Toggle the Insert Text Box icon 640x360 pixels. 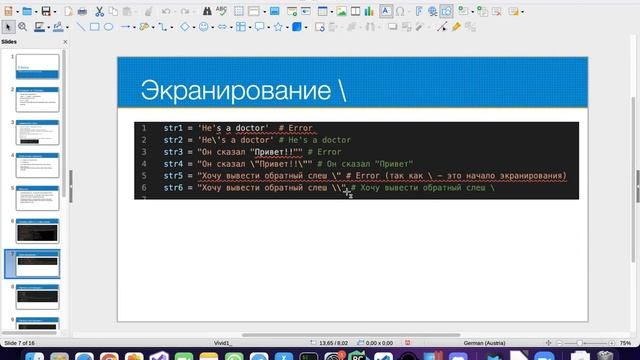(x=386, y=11)
